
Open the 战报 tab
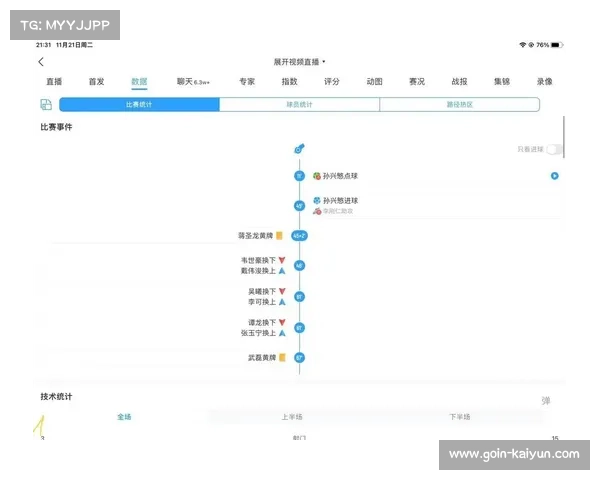(459, 82)
